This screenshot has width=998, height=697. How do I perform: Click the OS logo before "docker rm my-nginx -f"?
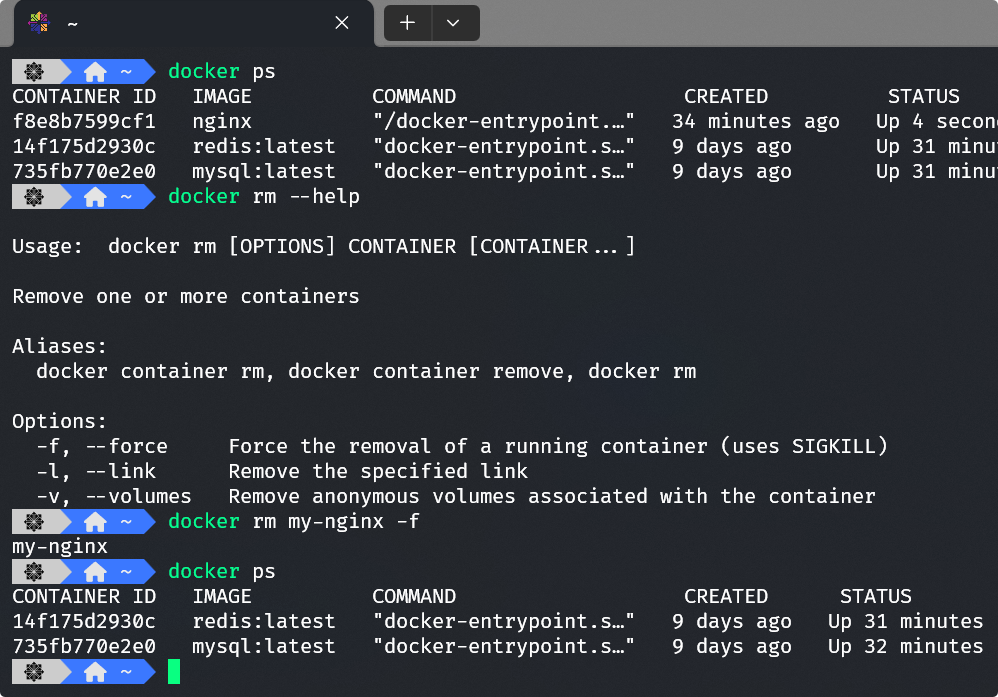(x=34, y=522)
